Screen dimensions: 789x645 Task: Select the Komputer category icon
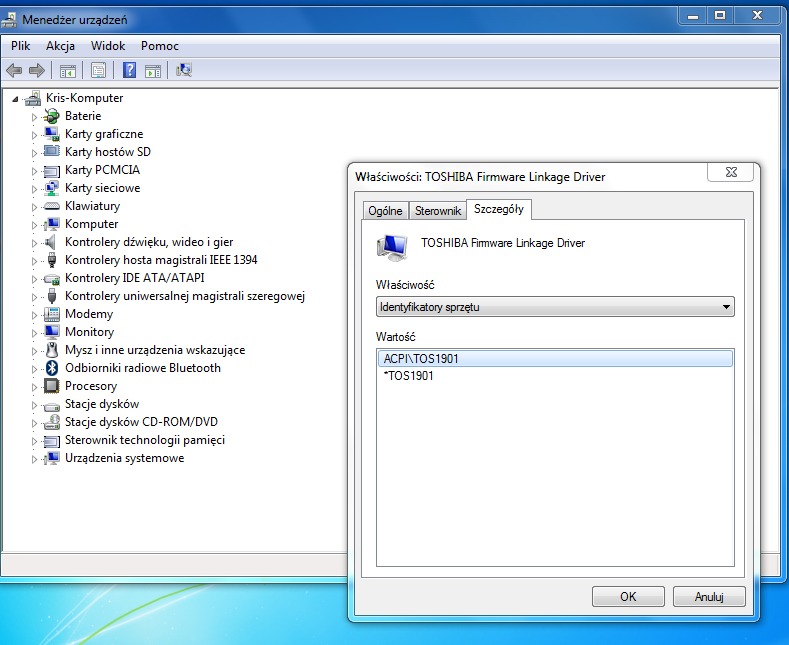click(x=51, y=224)
